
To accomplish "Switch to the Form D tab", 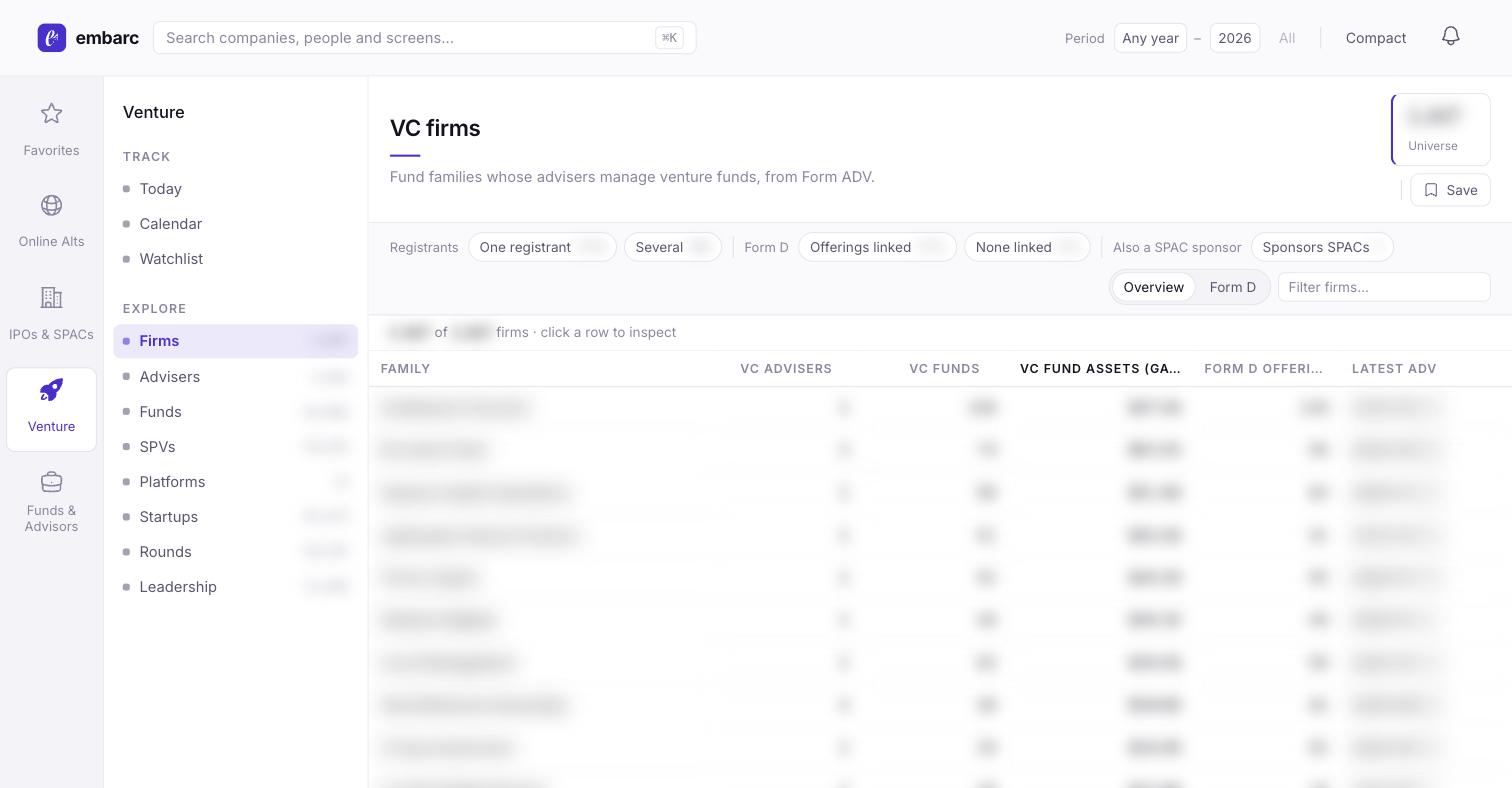I will tap(1233, 287).
